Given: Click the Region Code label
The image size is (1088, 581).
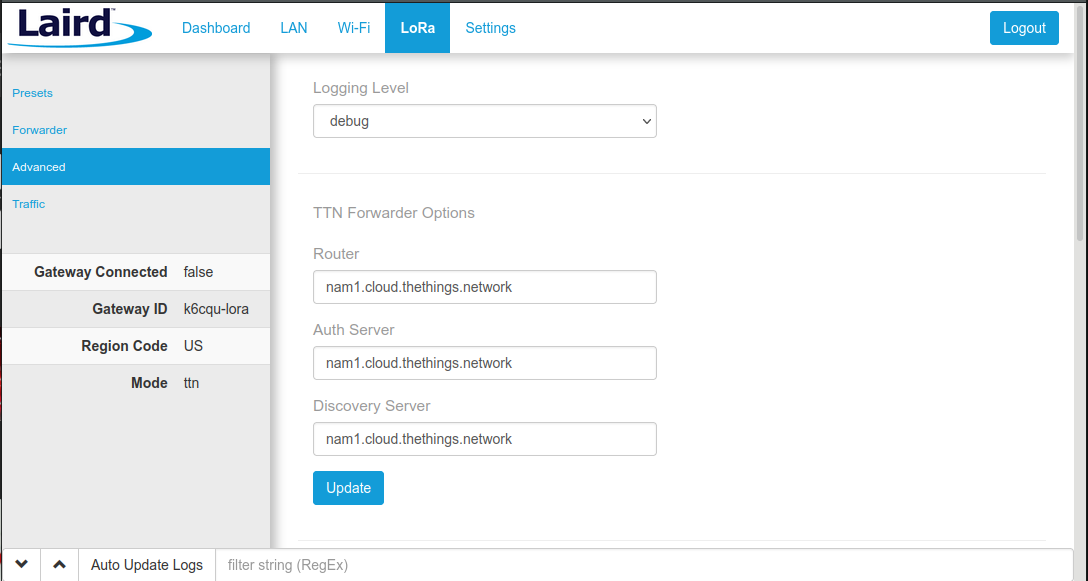Looking at the screenshot, I should point(124,346).
